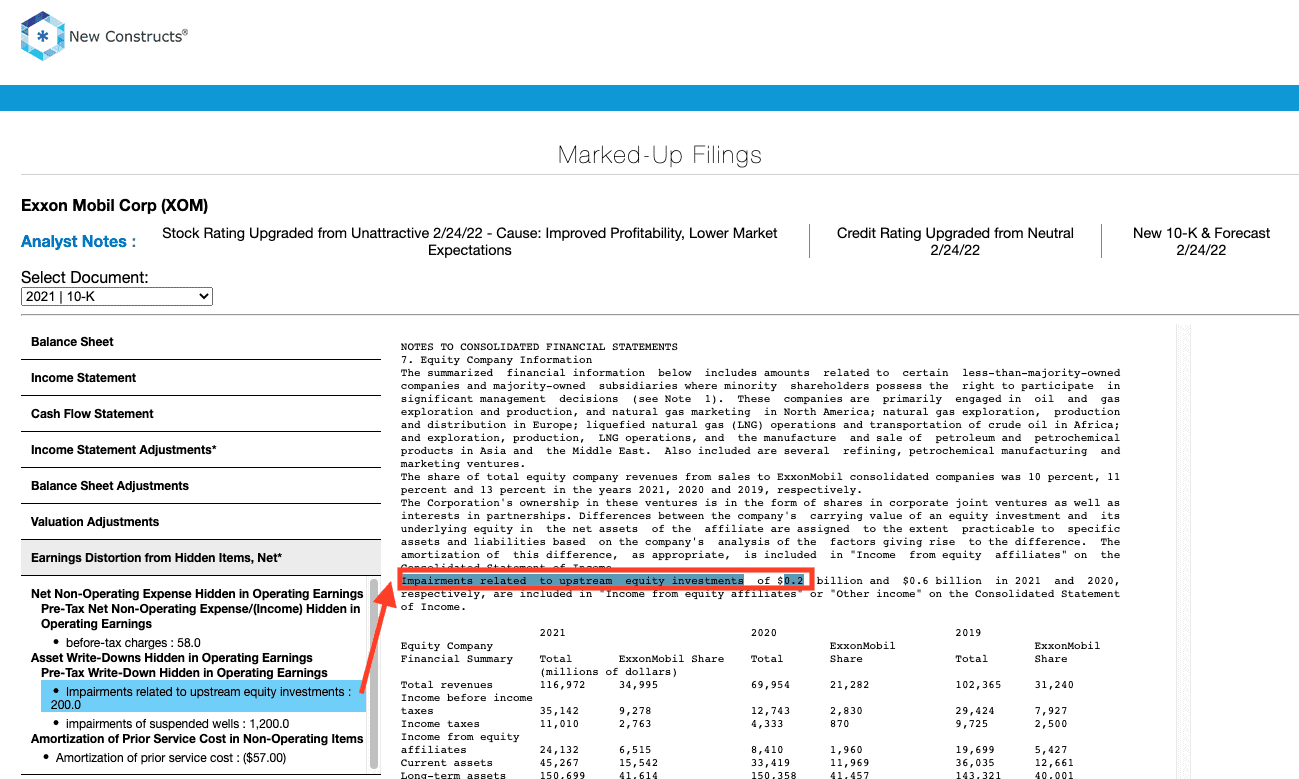Open the Balance Sheet section
This screenshot has width=1299, height=779.
point(201,342)
